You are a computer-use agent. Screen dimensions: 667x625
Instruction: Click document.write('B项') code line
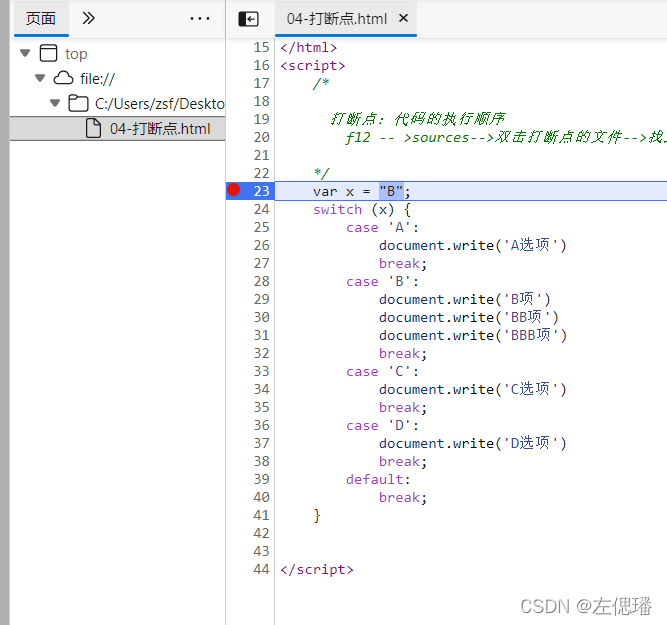465,300
